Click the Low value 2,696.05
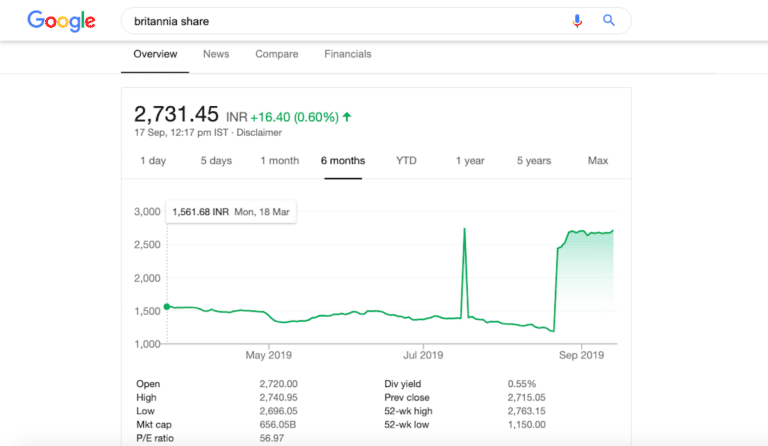Image resolution: width=768 pixels, height=446 pixels. (x=278, y=411)
